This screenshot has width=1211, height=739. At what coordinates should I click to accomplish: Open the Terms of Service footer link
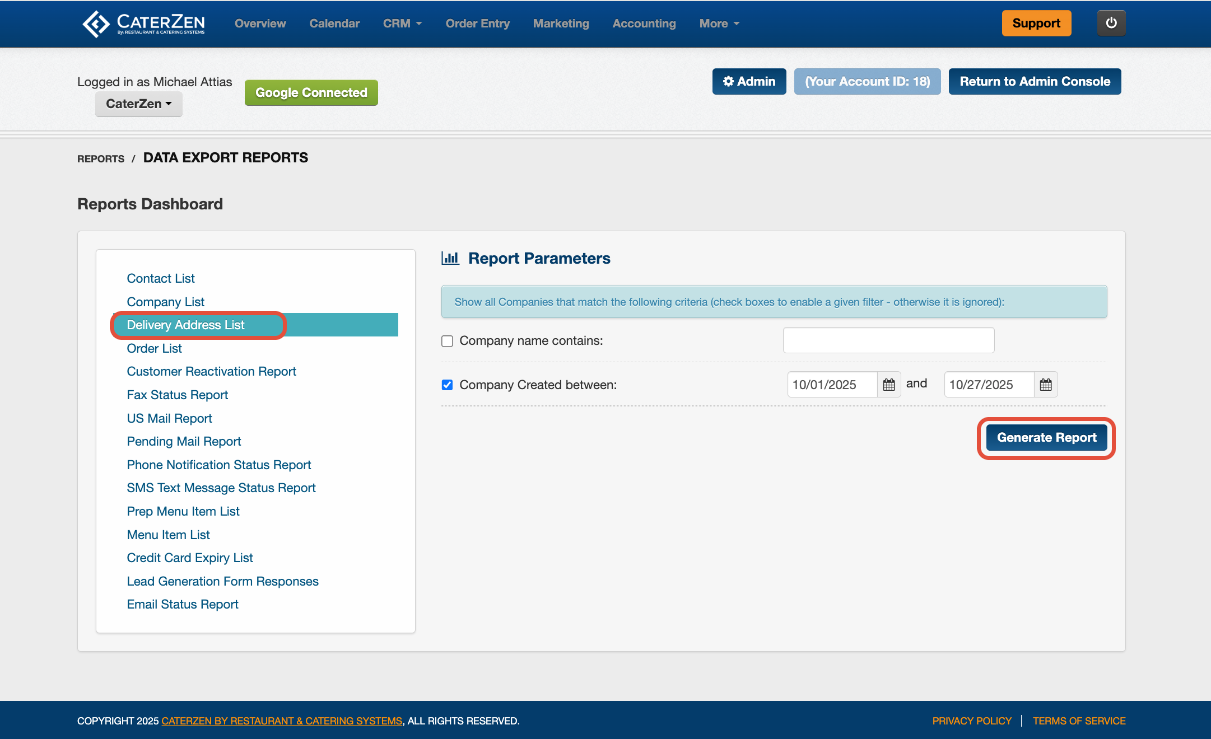tap(1079, 721)
